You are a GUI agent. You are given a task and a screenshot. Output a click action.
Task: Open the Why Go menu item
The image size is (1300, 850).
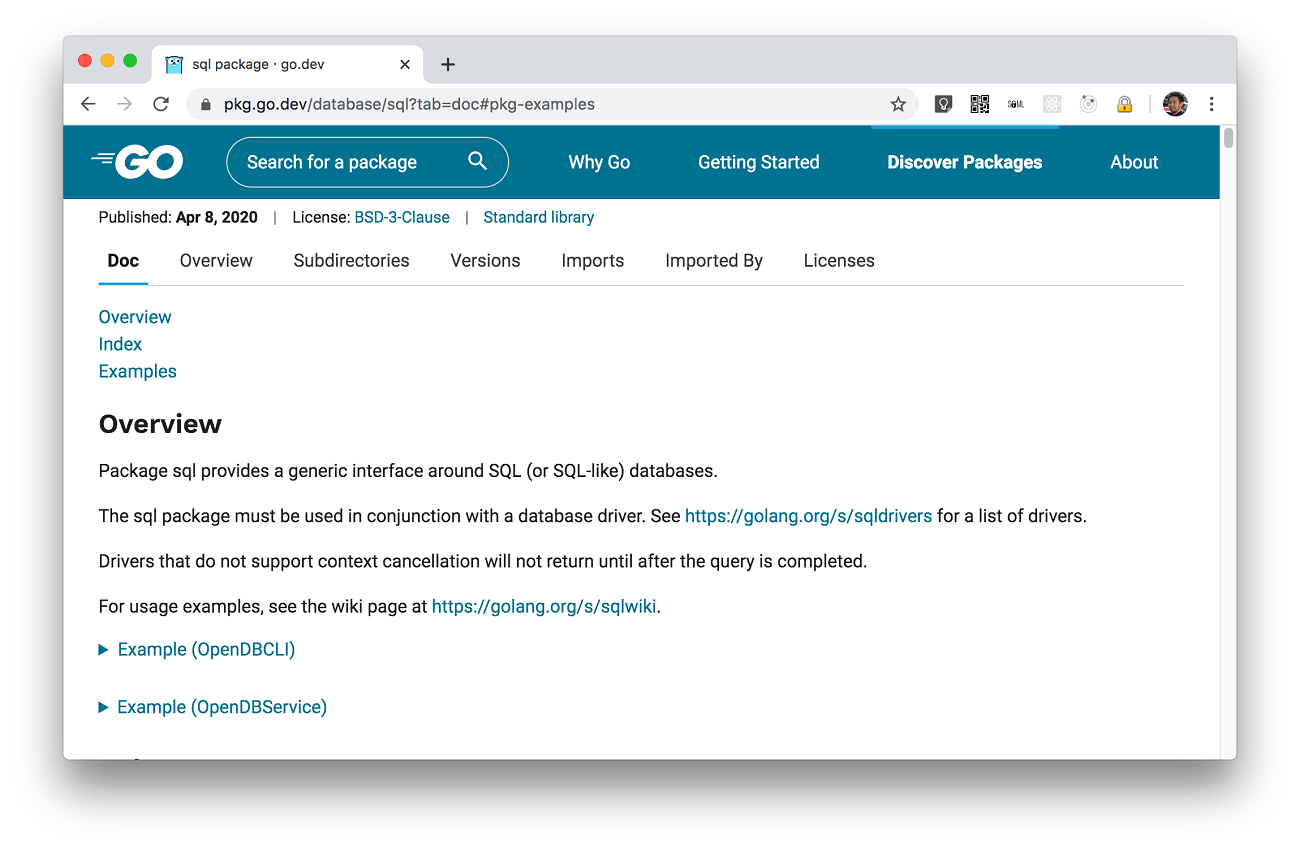599,162
